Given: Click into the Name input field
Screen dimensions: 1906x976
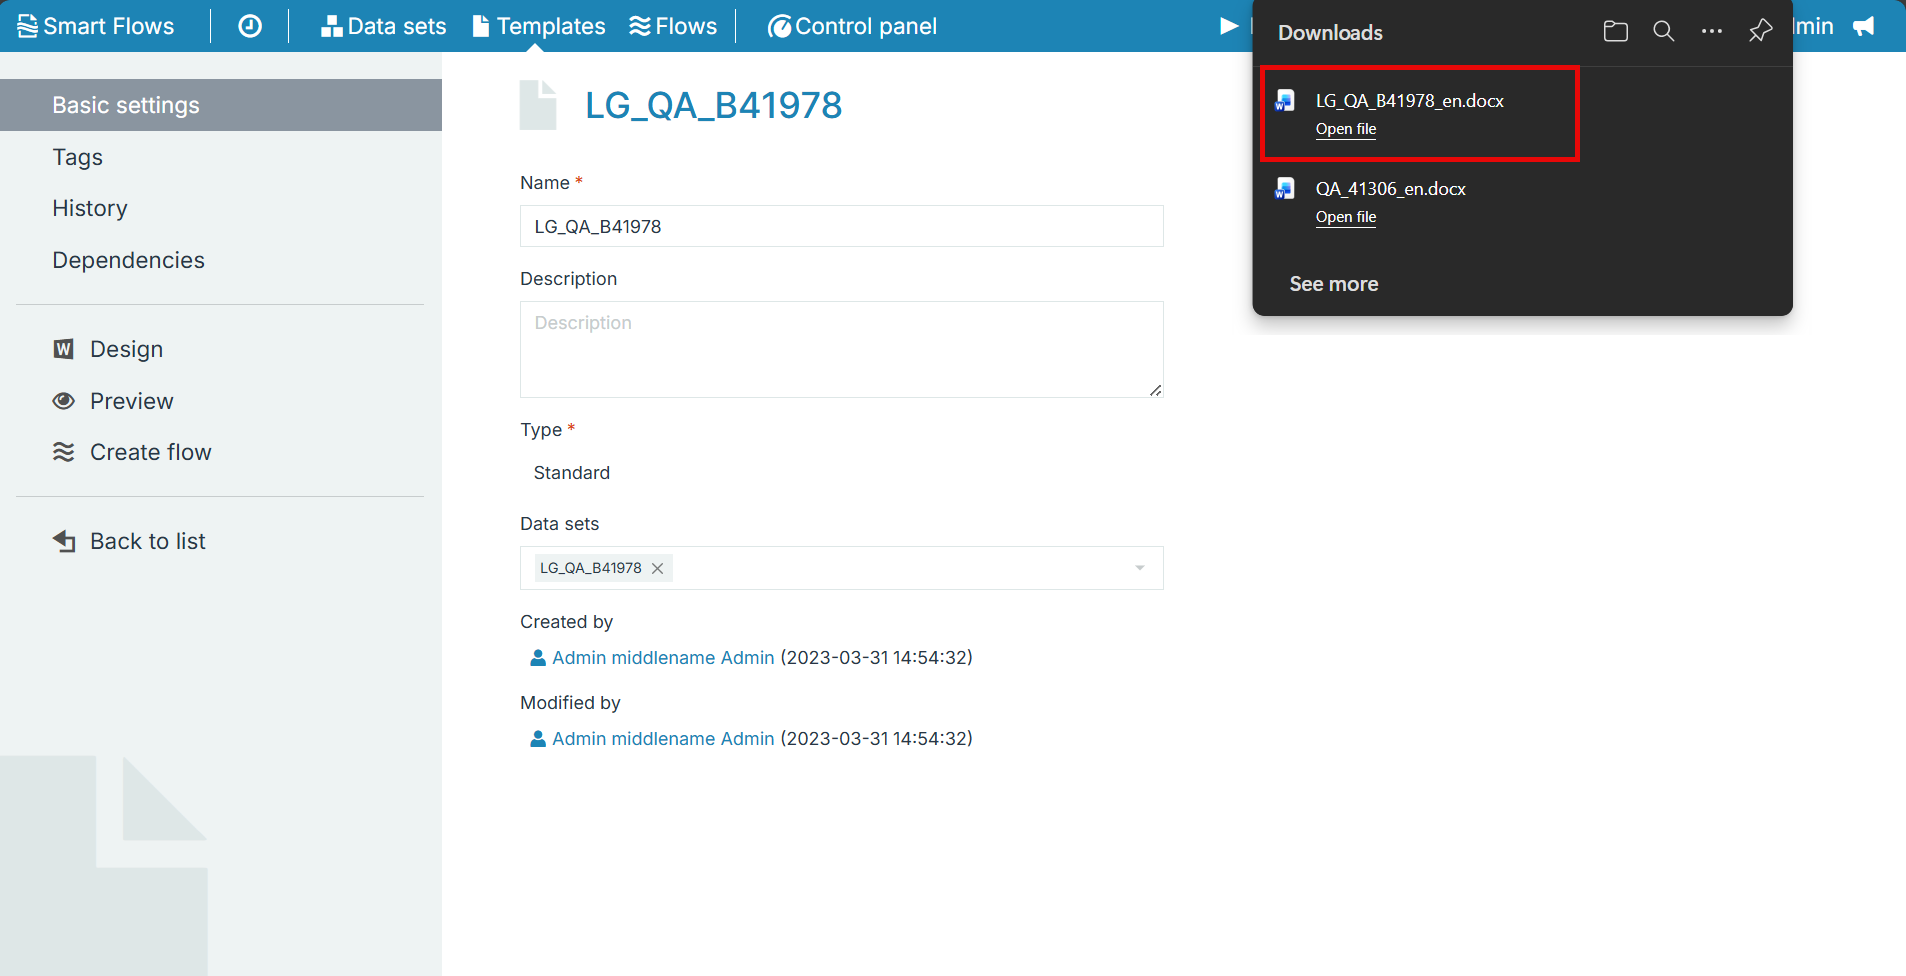Looking at the screenshot, I should point(841,226).
